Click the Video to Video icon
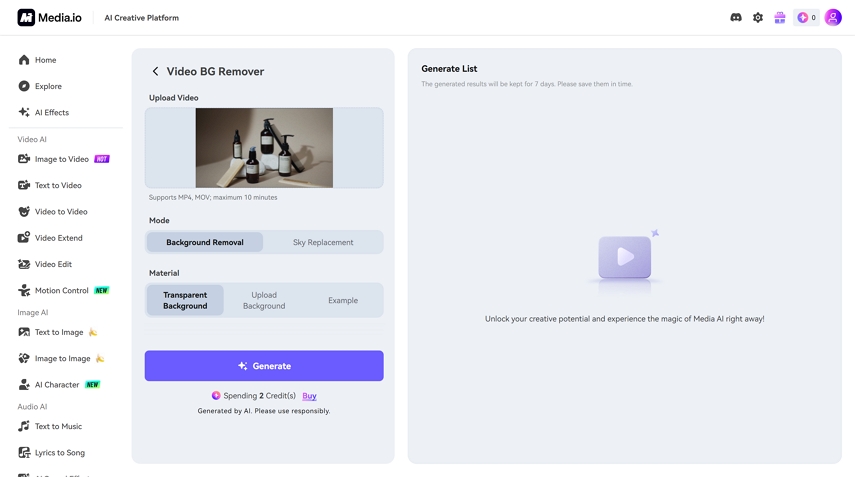 tap(24, 212)
